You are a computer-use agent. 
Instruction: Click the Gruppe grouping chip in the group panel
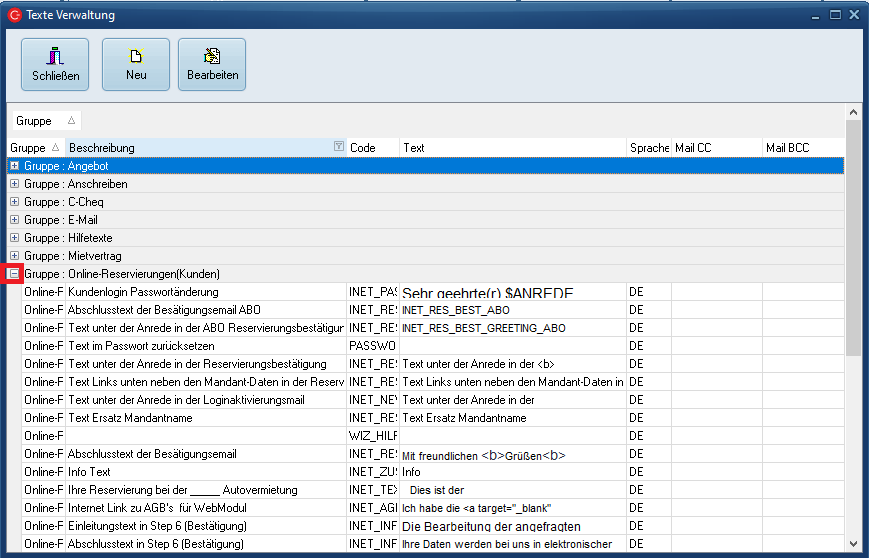[45, 121]
